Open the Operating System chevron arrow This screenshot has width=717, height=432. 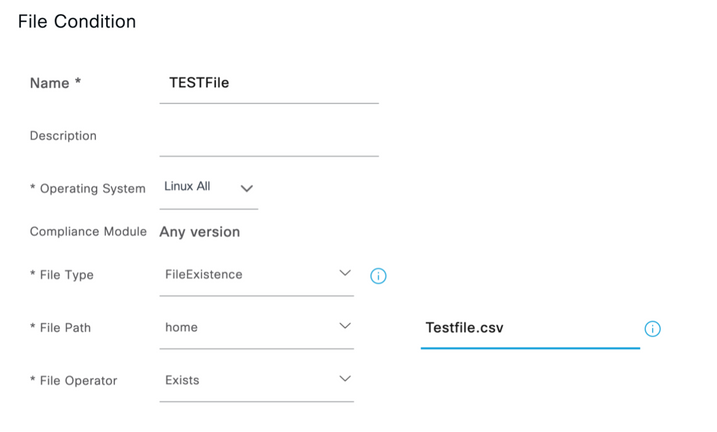point(246,188)
